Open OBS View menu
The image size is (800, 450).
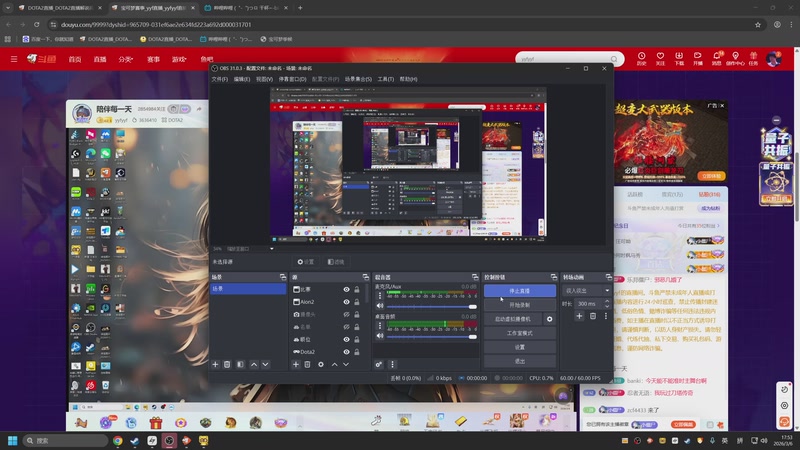coord(264,79)
